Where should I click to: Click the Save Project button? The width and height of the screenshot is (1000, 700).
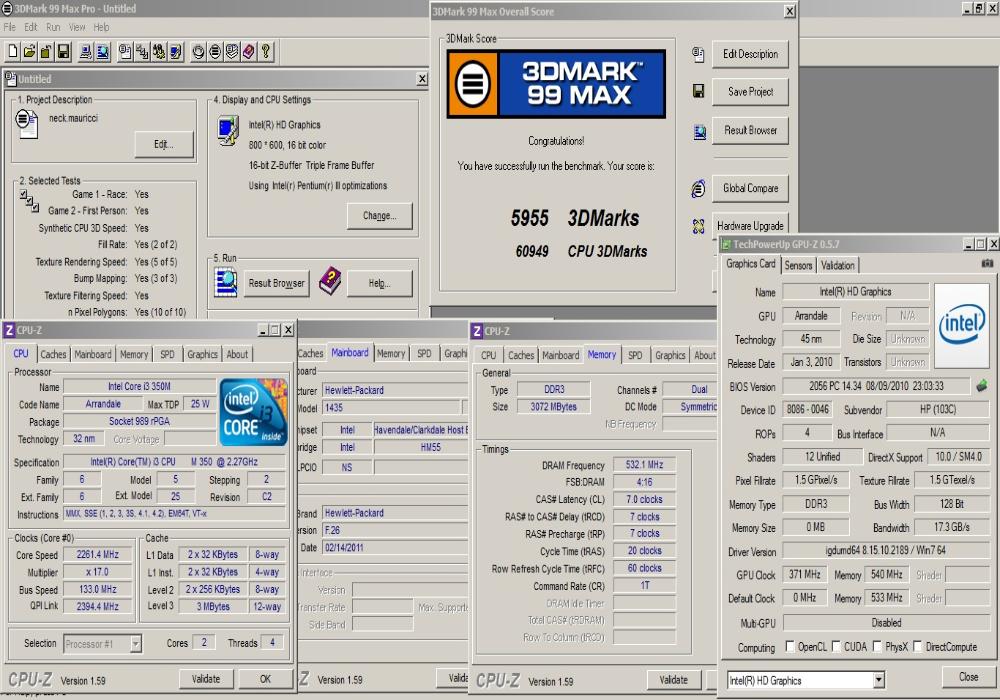[750, 92]
